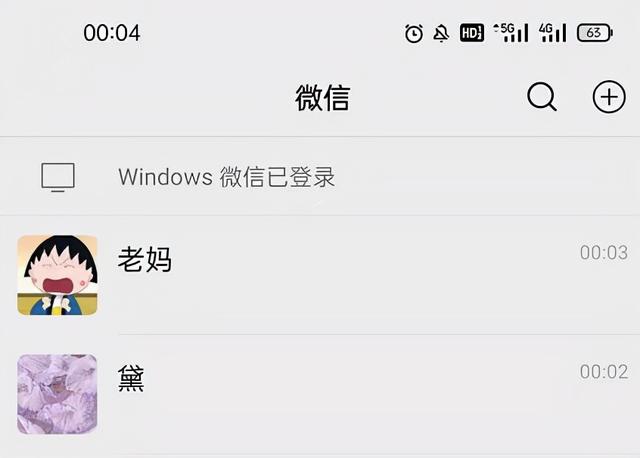Tap the 4G signal strength icon
Viewport: 640px width, 458px height.
pyautogui.click(x=552, y=33)
